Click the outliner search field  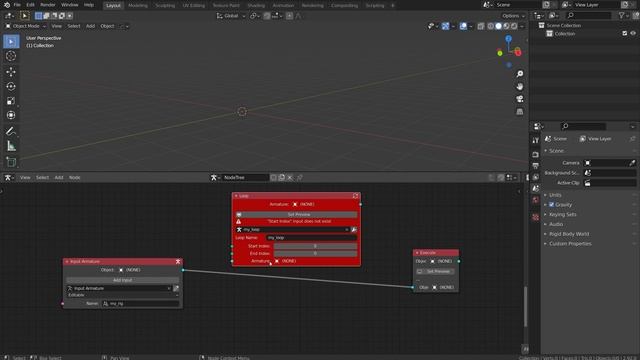588,16
